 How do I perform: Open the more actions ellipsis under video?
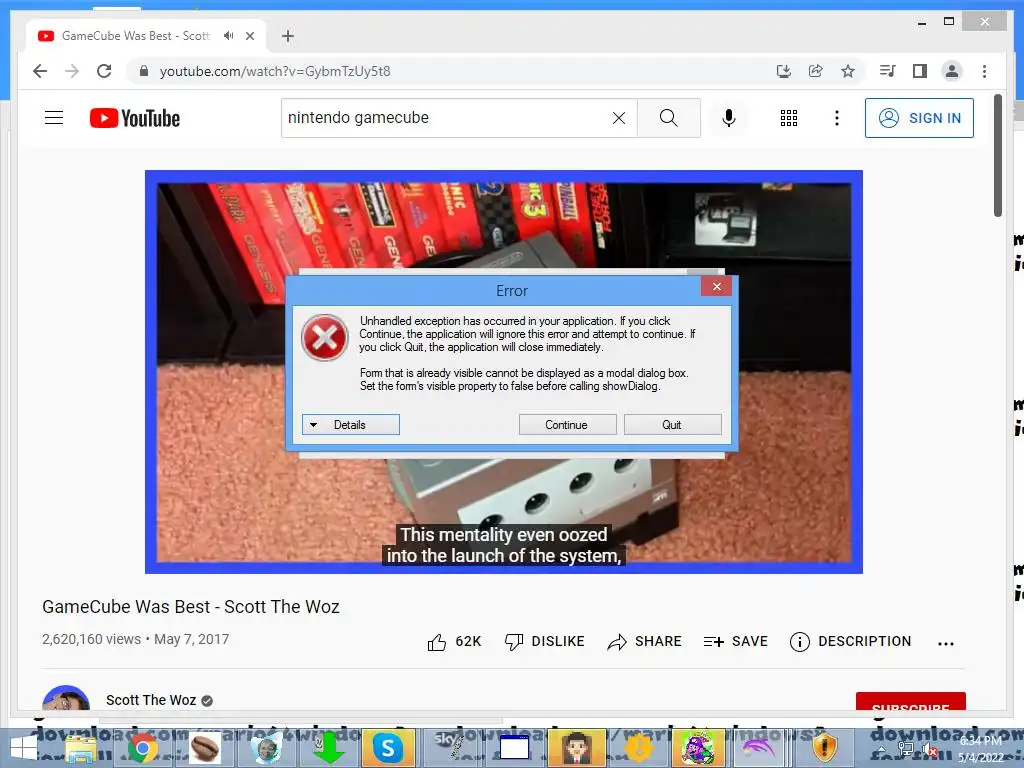point(946,643)
